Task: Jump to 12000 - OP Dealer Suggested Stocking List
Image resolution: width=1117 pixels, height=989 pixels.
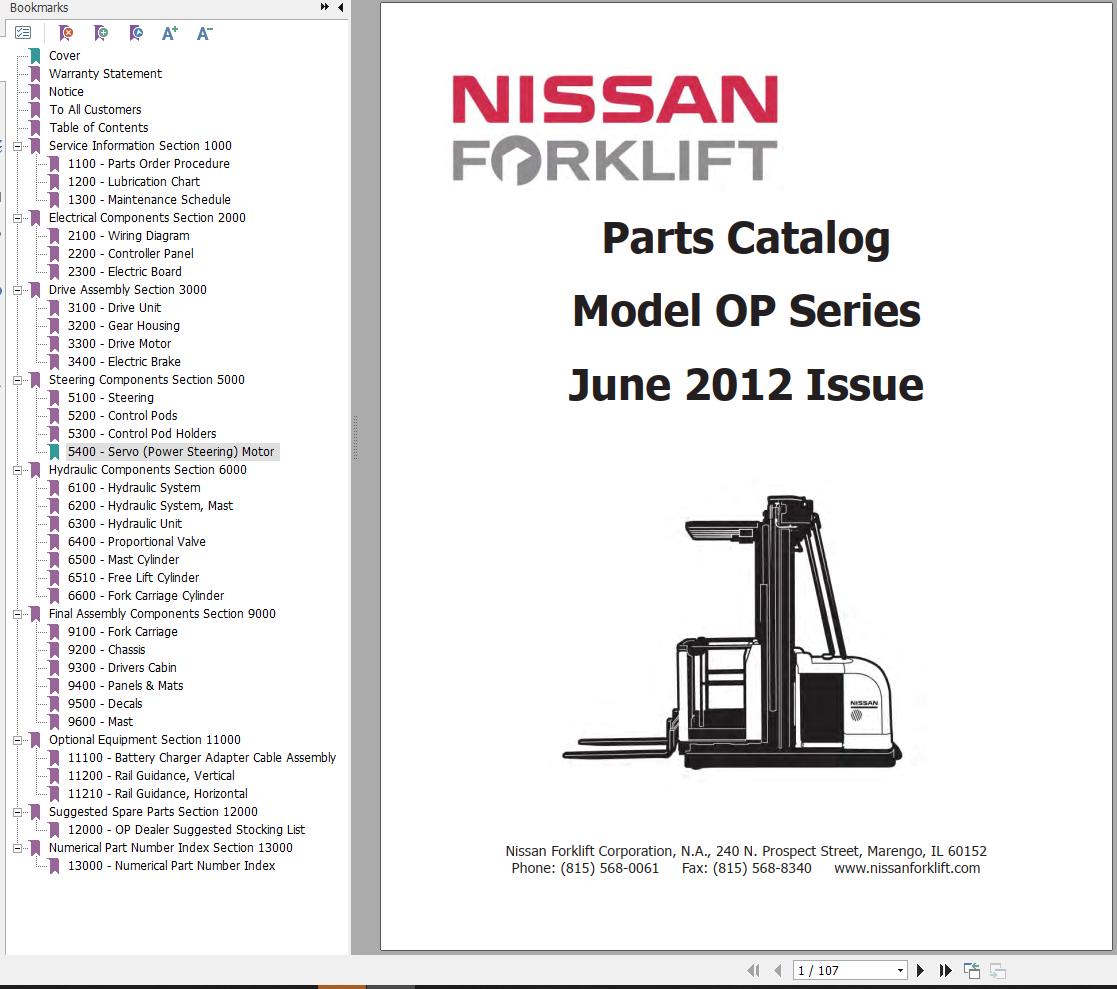Action: tap(186, 830)
